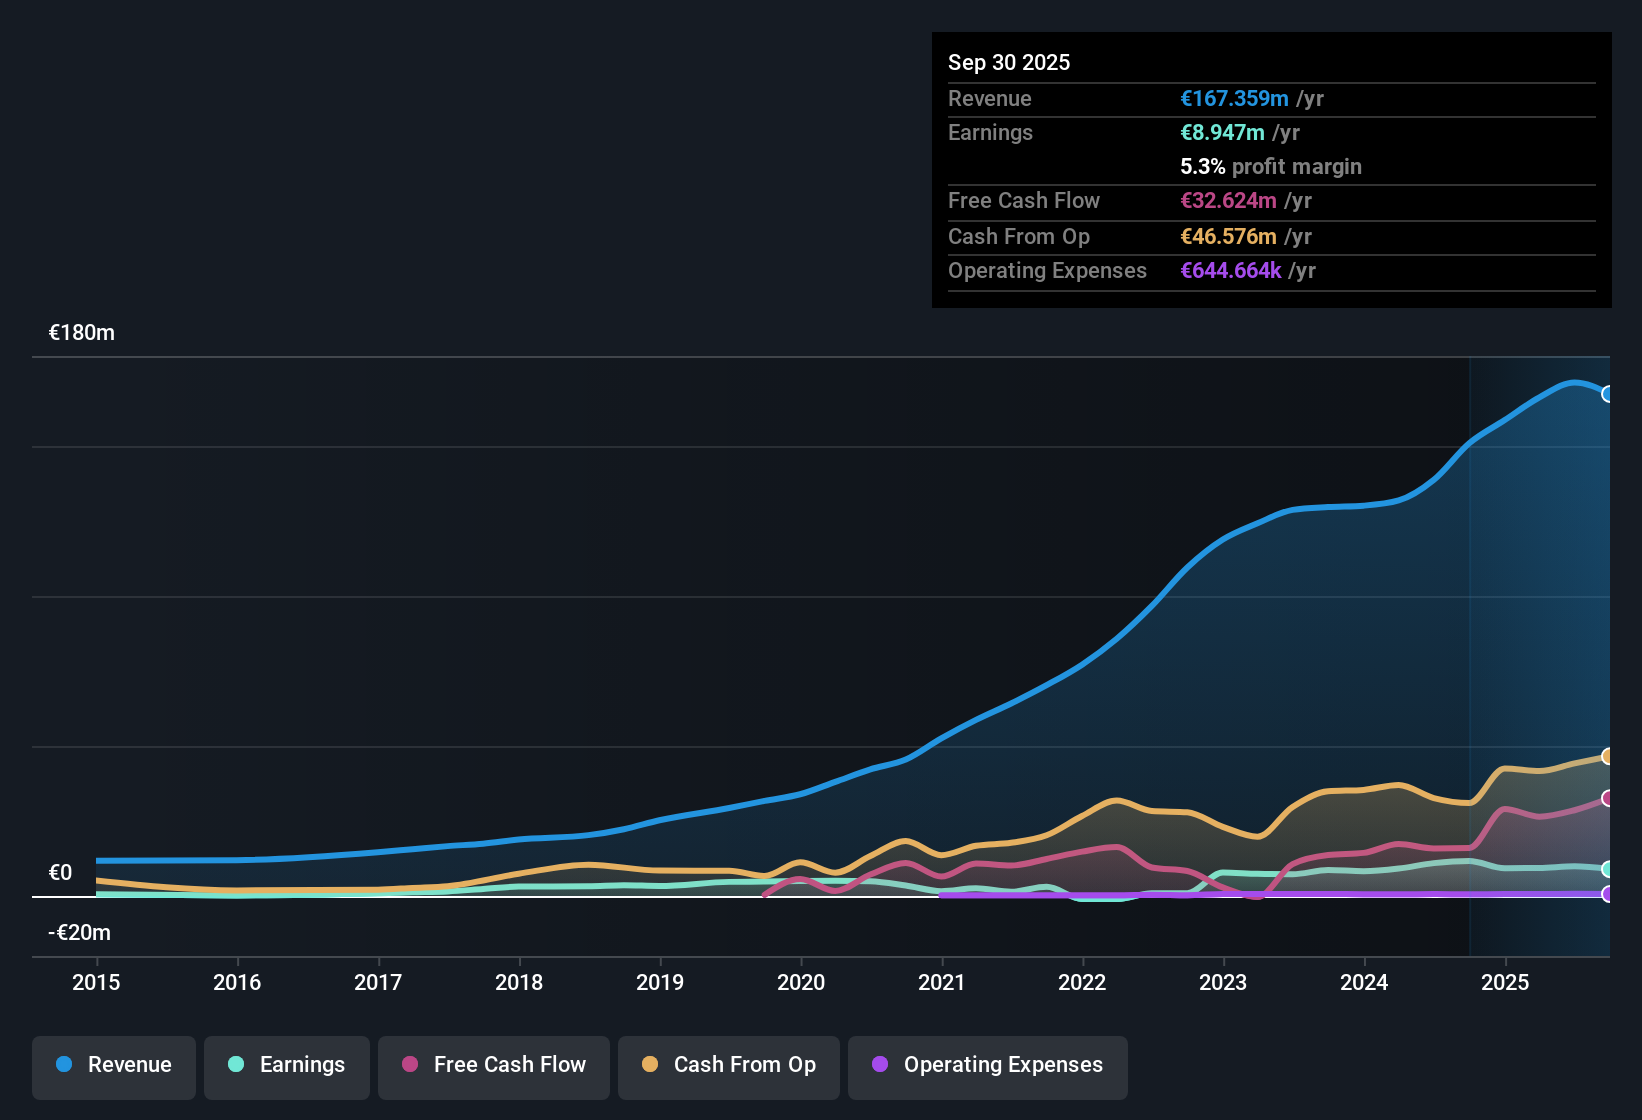Collapse the Cash From Op legend entry
1642x1120 pixels.
pos(728,1067)
